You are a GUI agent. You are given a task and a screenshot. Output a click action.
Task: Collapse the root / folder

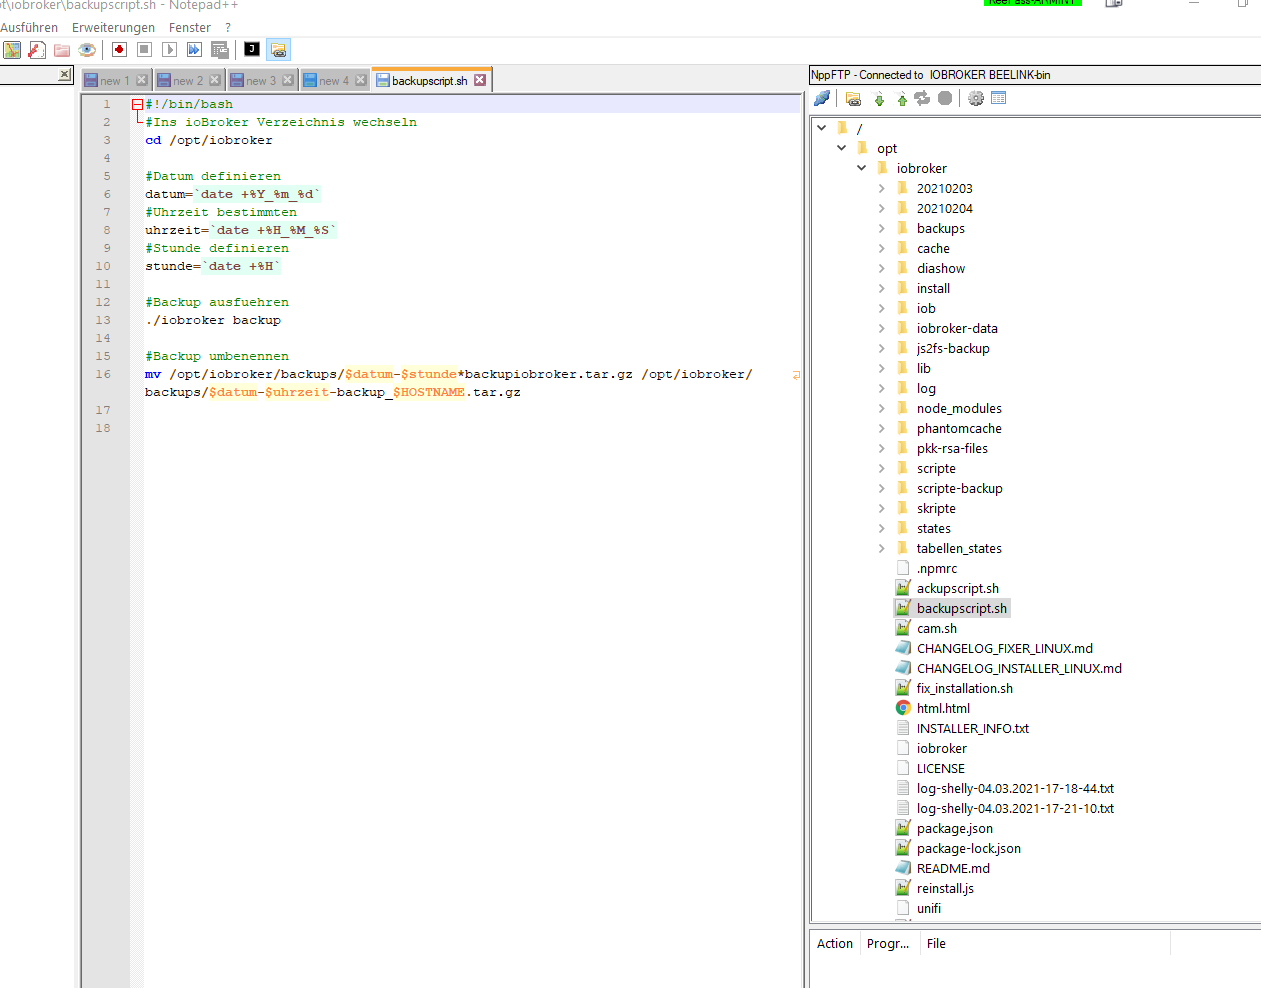(x=821, y=128)
